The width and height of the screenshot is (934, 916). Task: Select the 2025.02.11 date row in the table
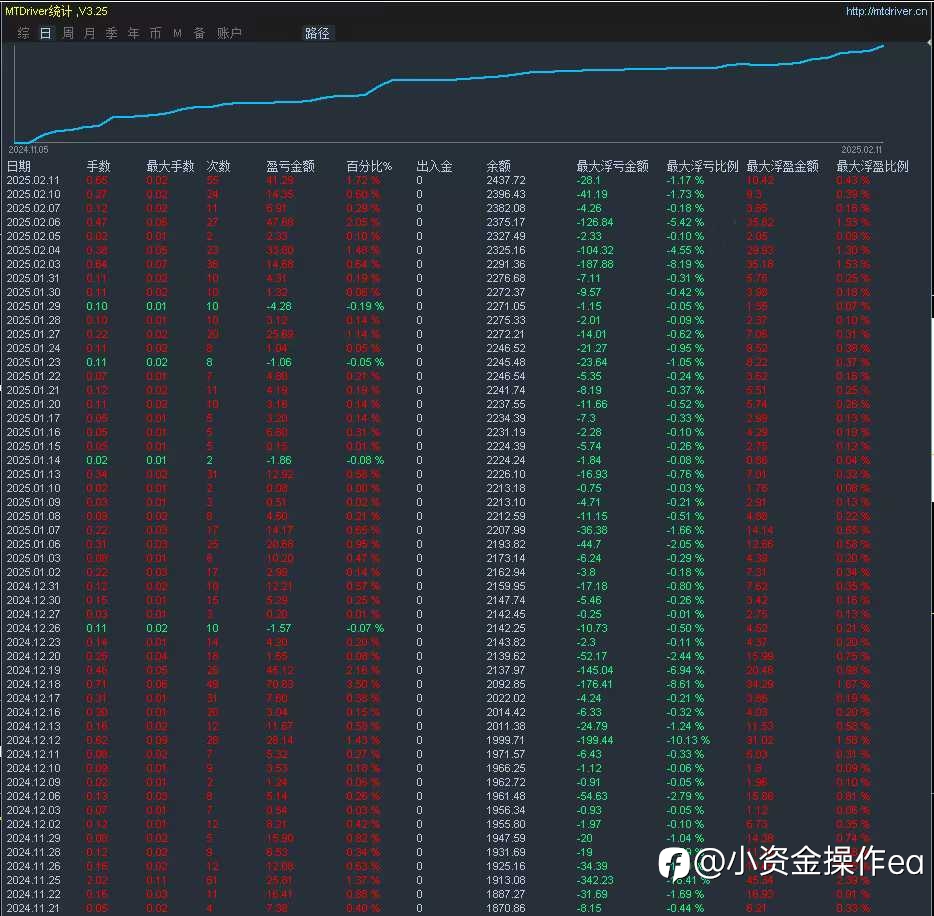point(33,180)
